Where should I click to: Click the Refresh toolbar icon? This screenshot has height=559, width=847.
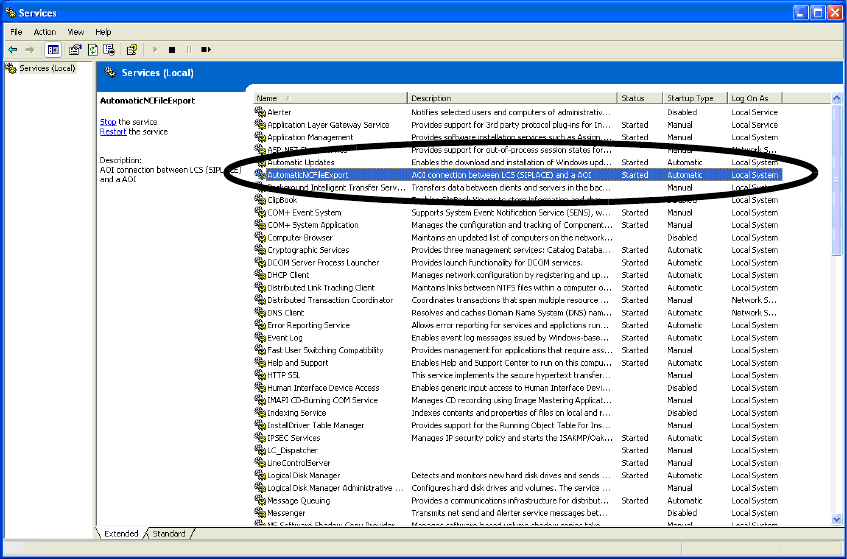click(93, 49)
